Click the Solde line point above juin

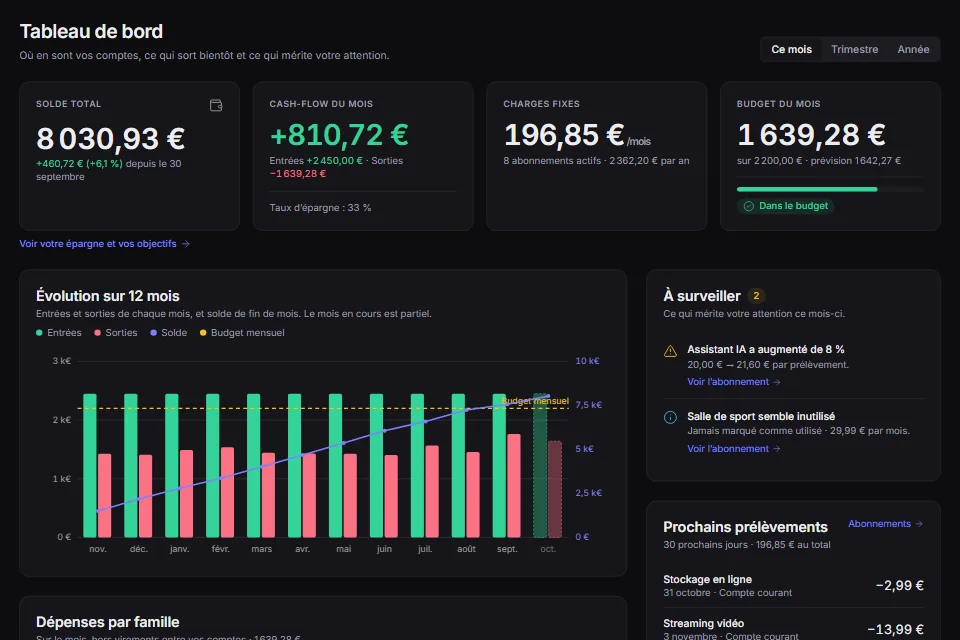pyautogui.click(x=384, y=431)
